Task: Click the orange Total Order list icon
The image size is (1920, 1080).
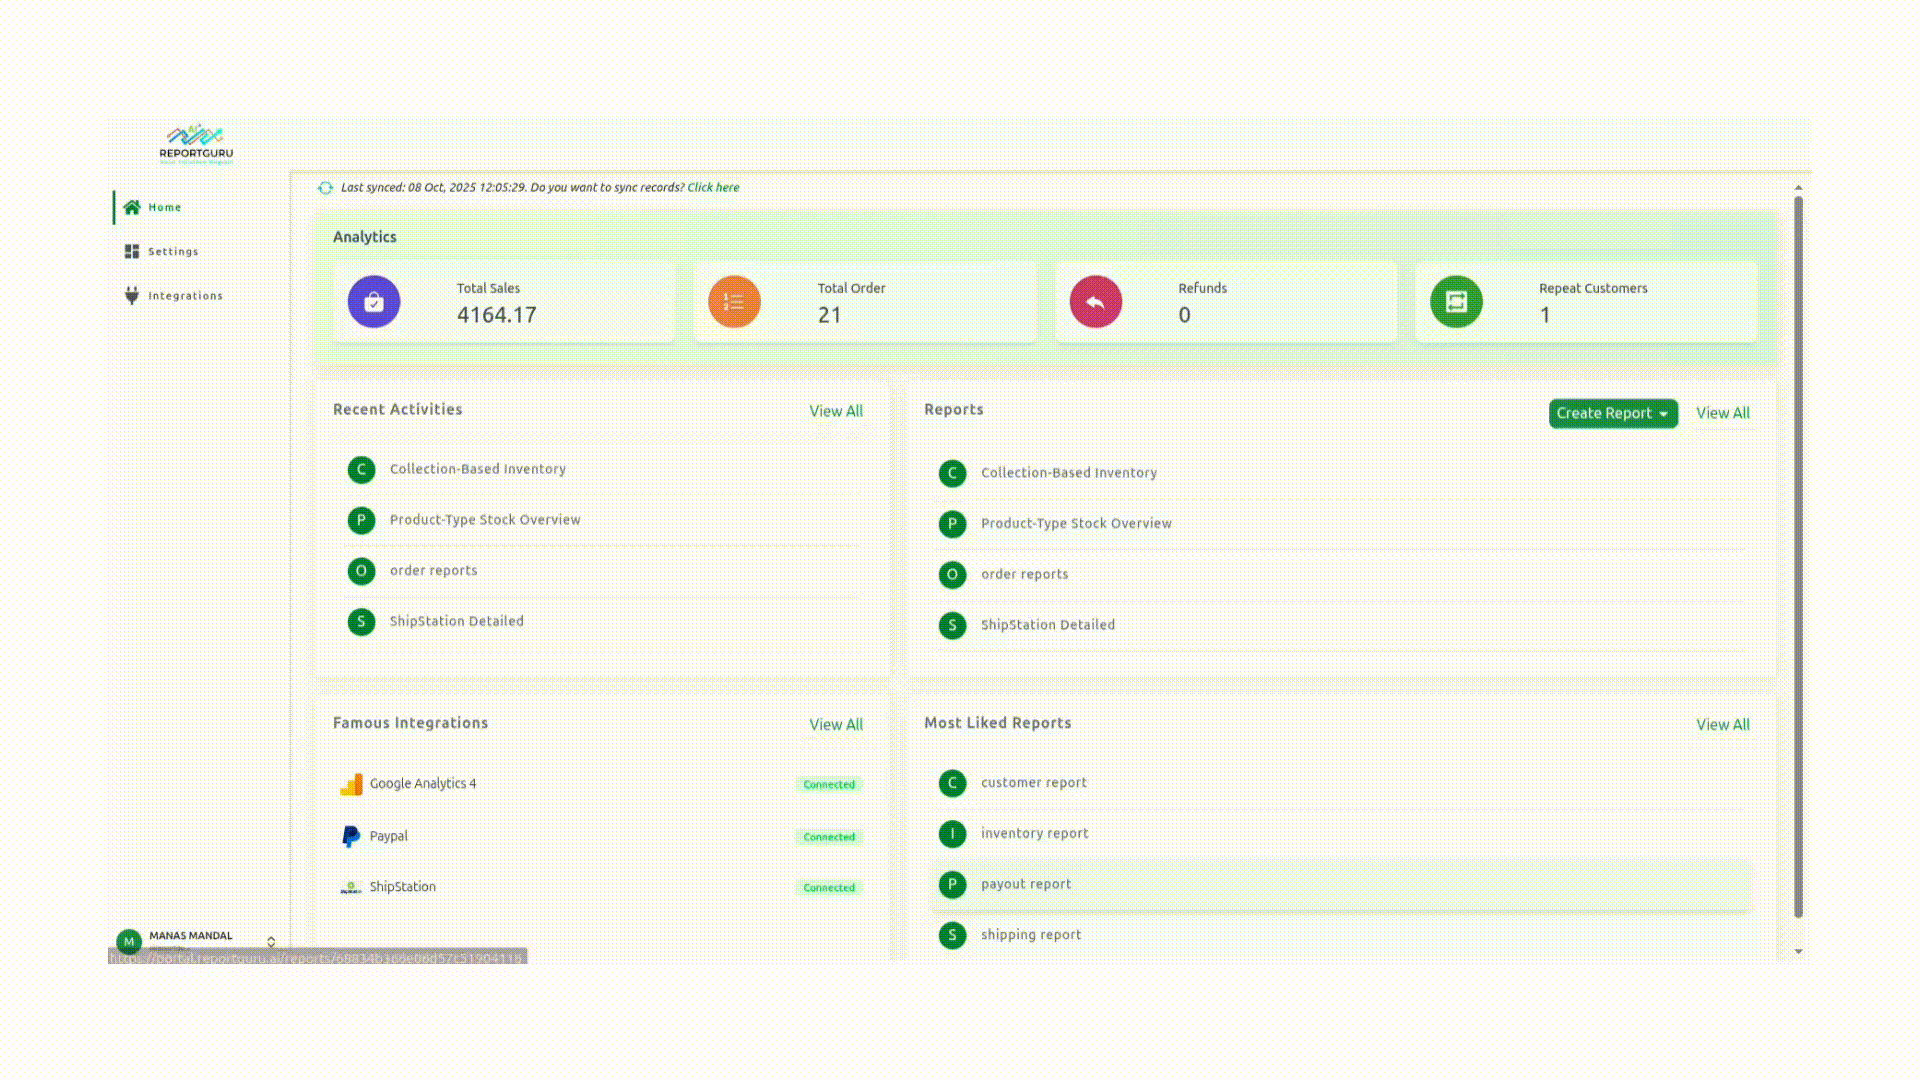Action: (x=734, y=302)
